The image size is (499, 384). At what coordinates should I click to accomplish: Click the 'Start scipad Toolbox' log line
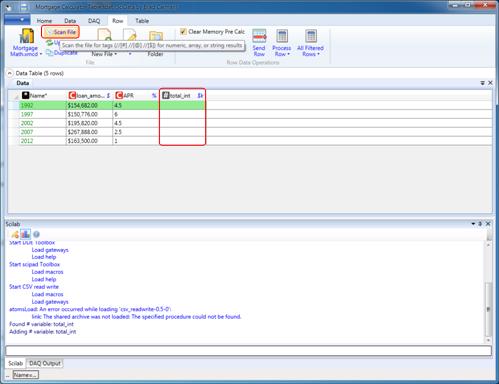coord(34,264)
